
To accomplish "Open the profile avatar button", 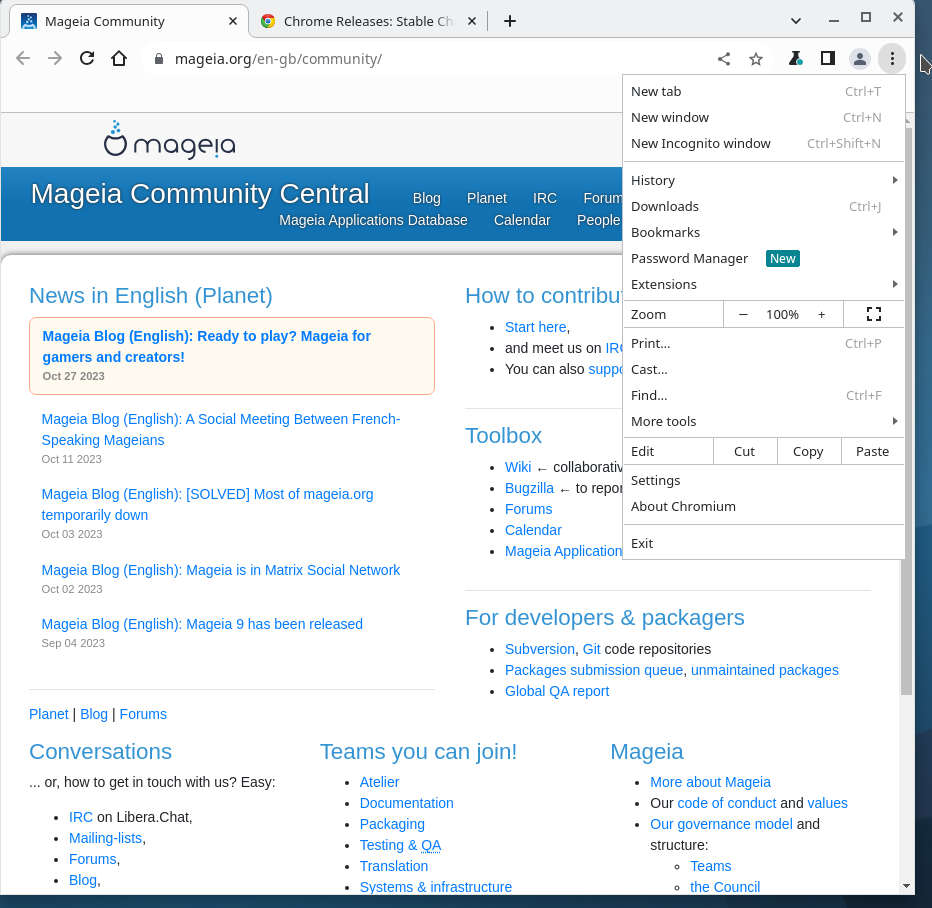I will (x=859, y=58).
